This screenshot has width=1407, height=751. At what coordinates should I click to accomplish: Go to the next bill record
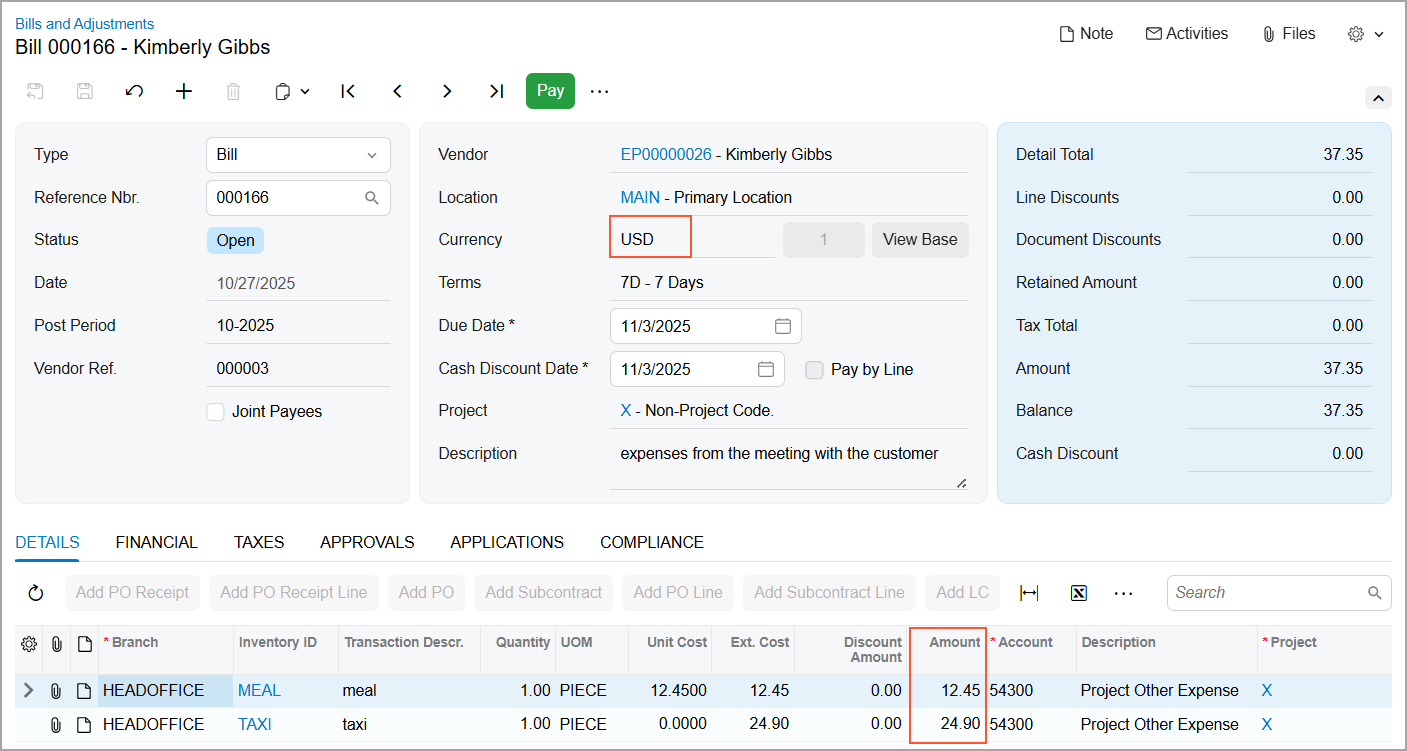pyautogui.click(x=447, y=91)
